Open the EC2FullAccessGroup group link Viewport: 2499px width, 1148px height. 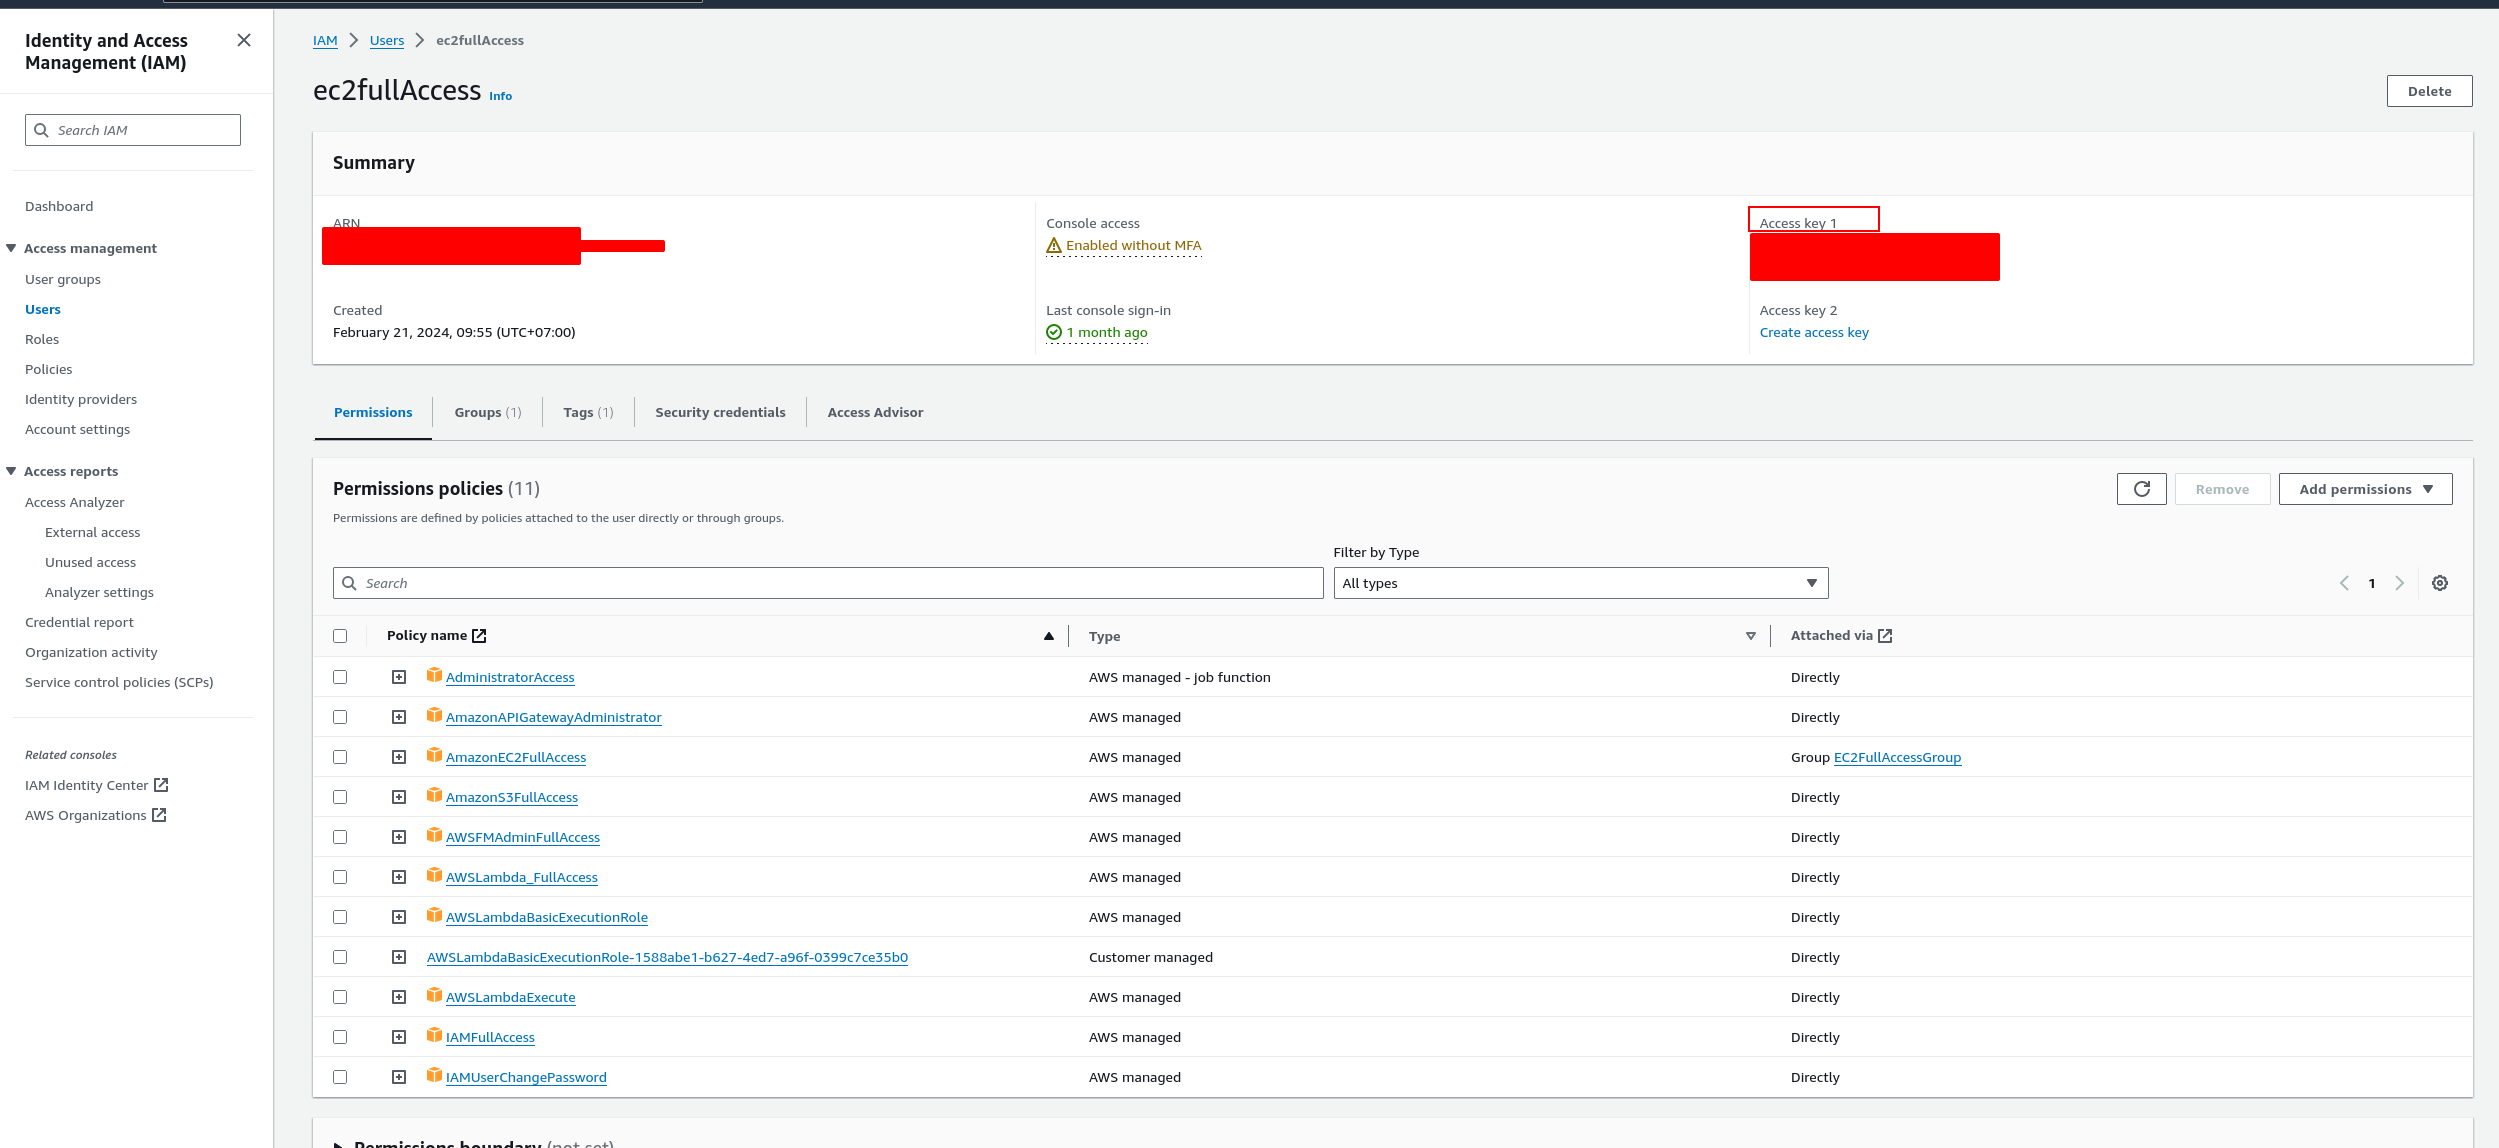click(x=1897, y=757)
